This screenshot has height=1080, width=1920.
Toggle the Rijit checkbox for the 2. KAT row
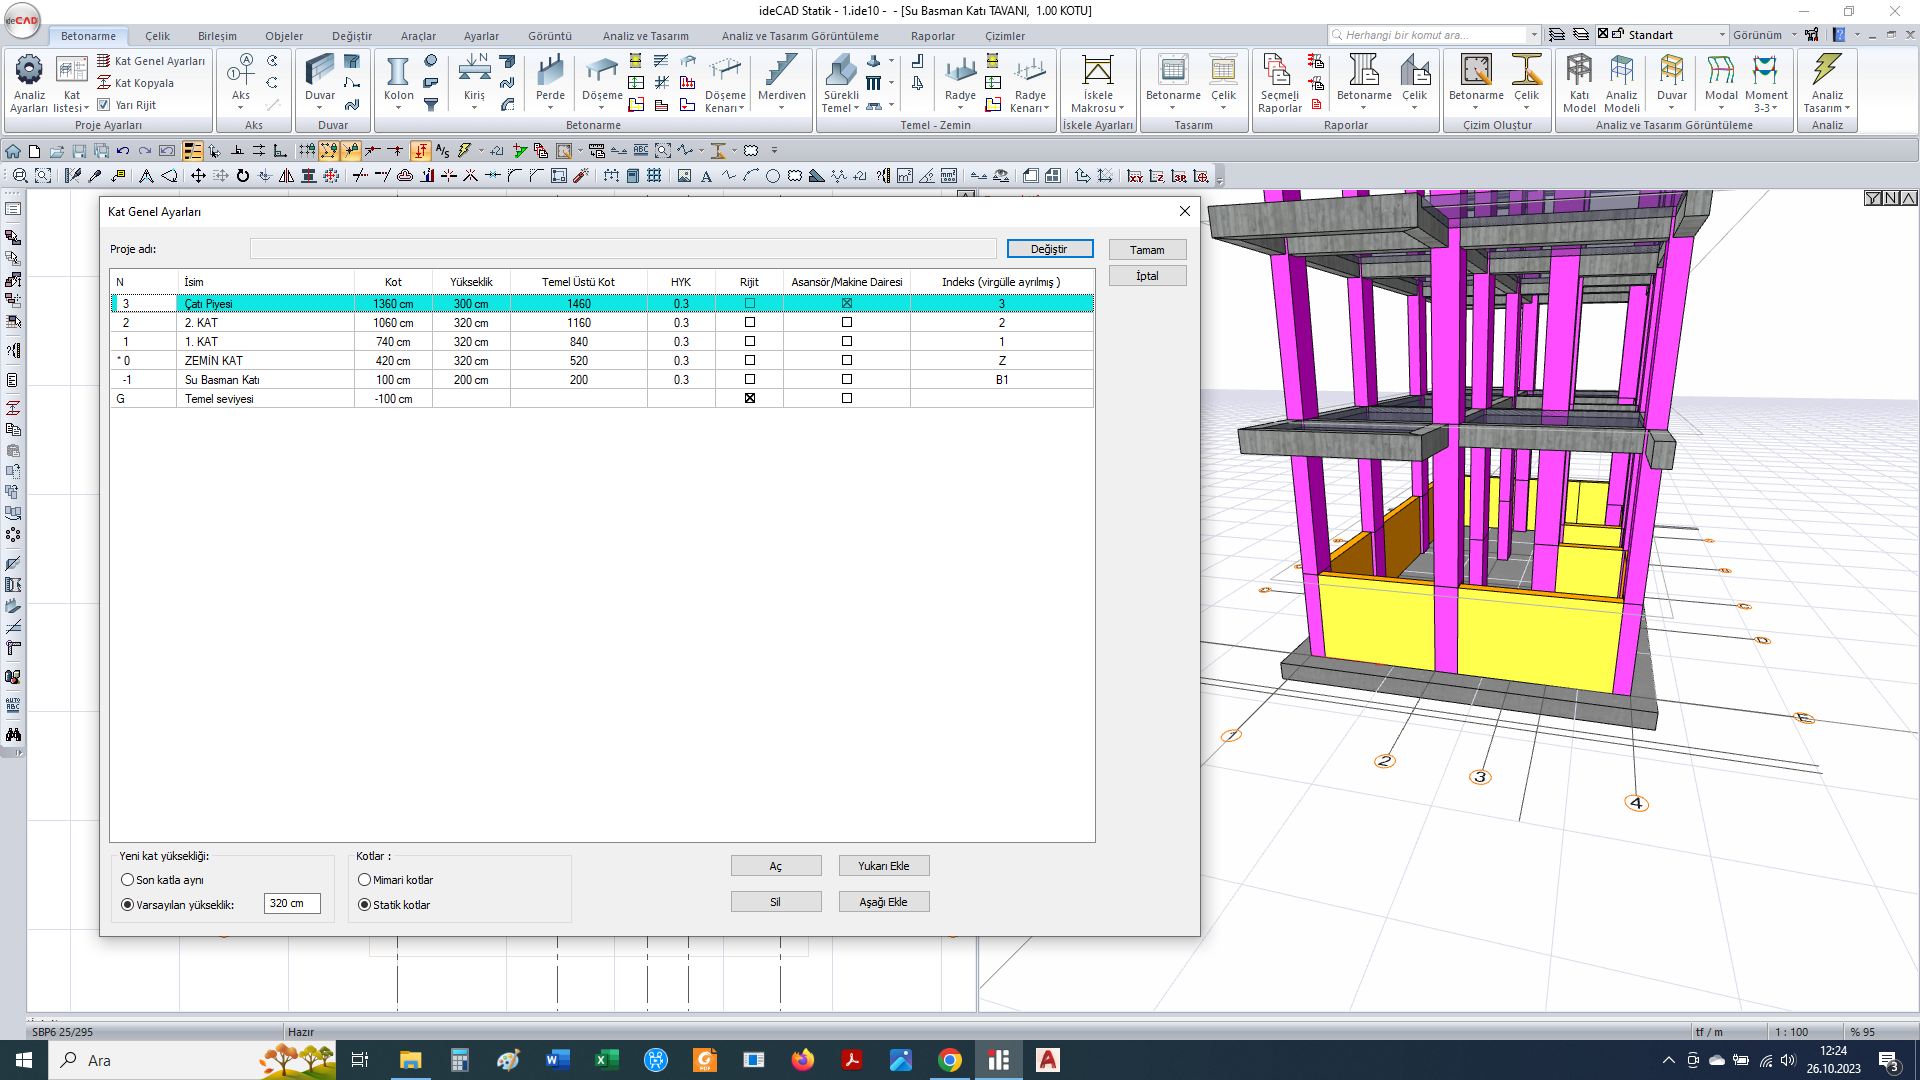(750, 323)
